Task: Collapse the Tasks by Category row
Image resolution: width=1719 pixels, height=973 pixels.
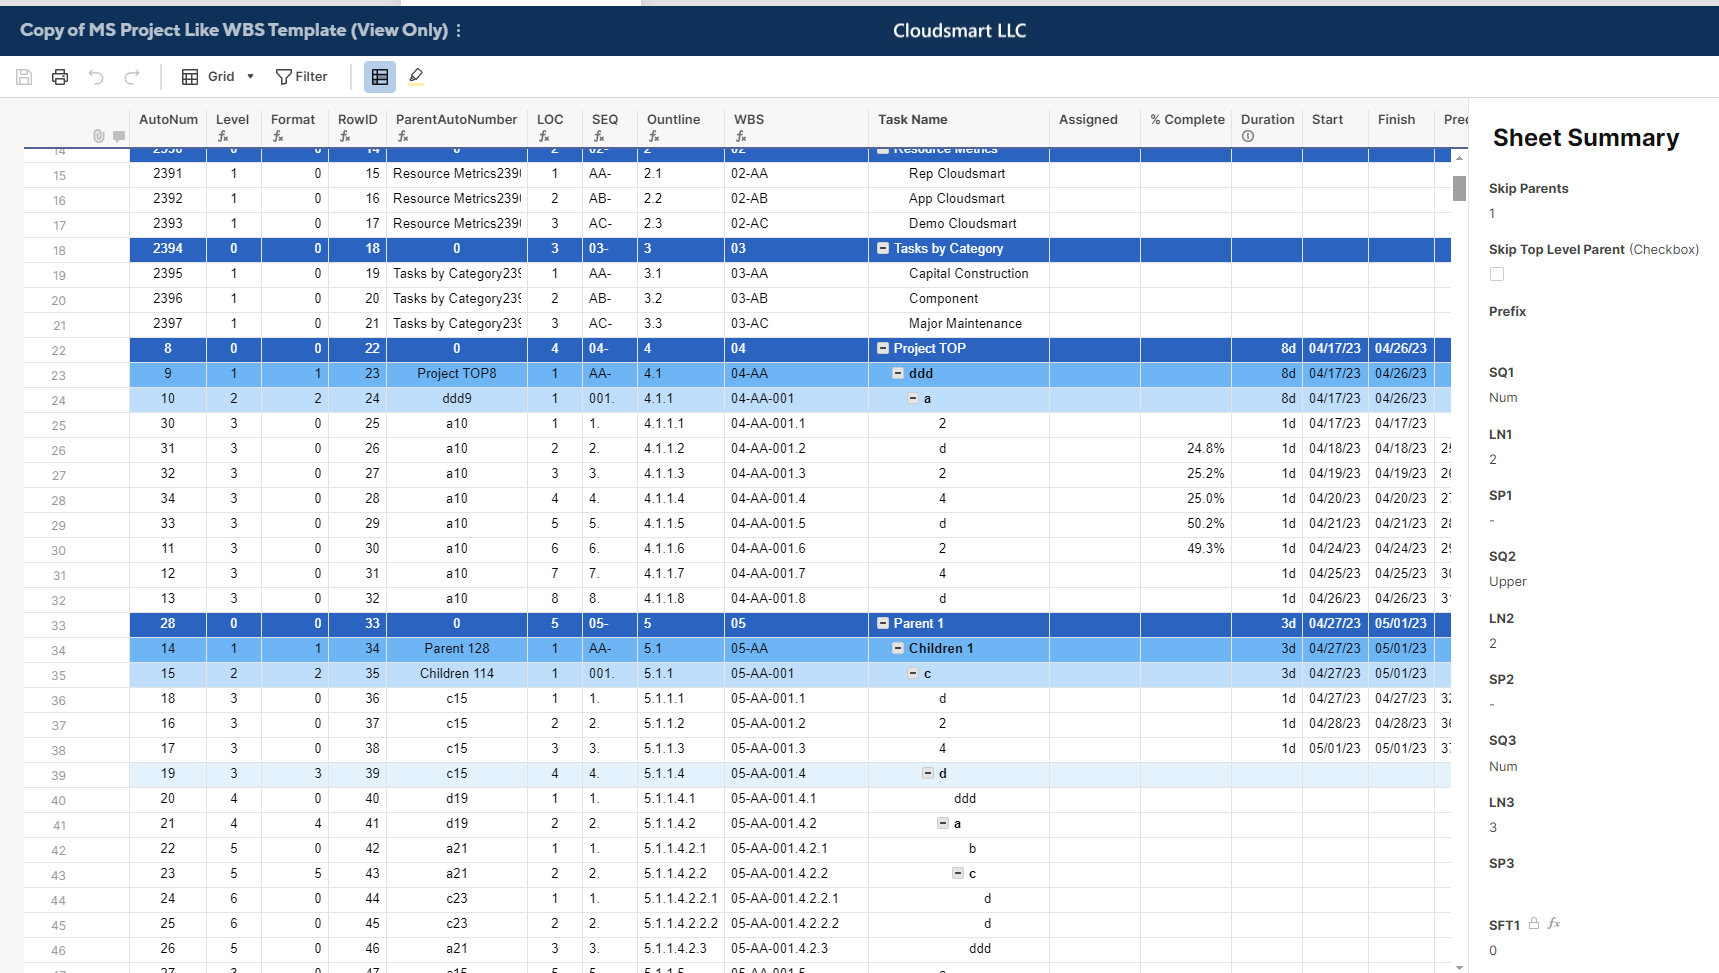Action: coord(883,248)
